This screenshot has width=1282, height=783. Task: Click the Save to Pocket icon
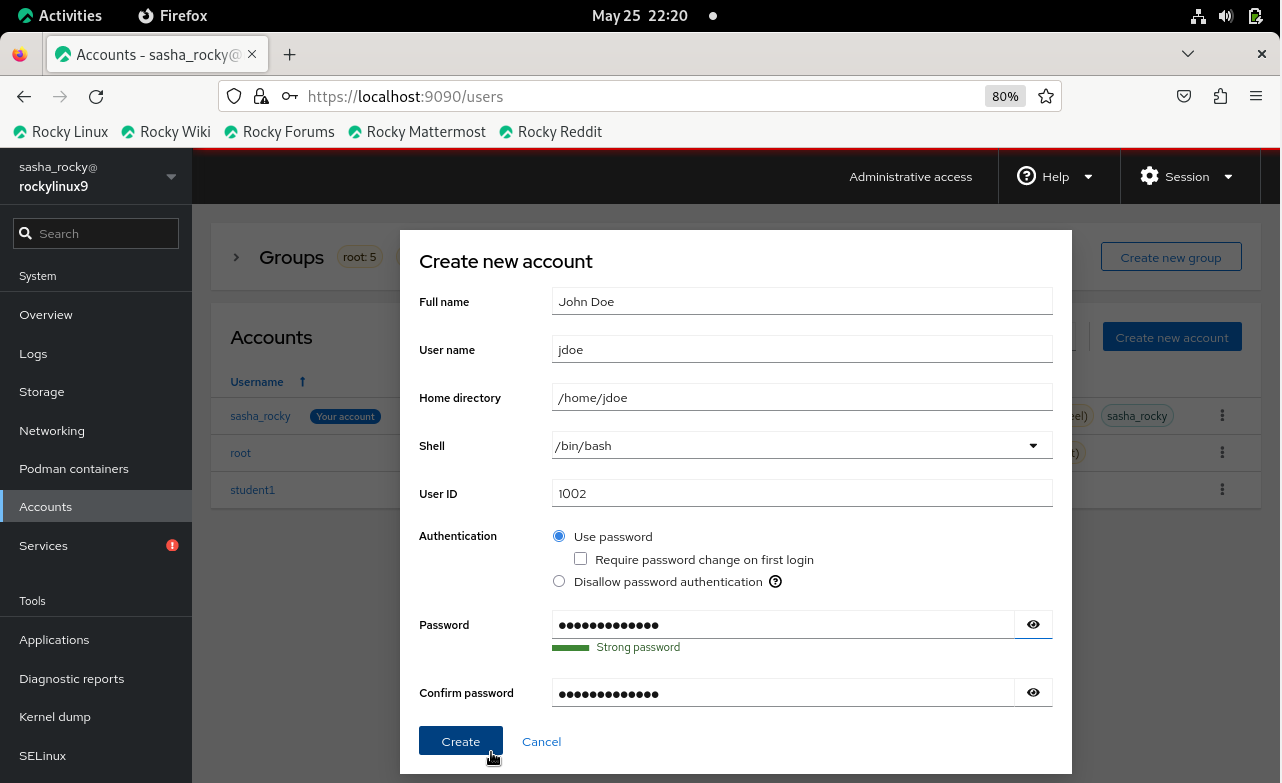pos(1184,97)
